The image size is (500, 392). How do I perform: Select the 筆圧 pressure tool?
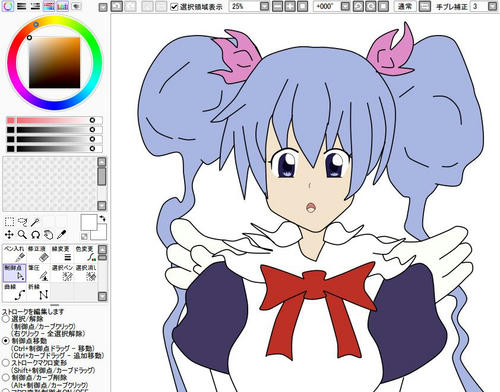pos(38,273)
